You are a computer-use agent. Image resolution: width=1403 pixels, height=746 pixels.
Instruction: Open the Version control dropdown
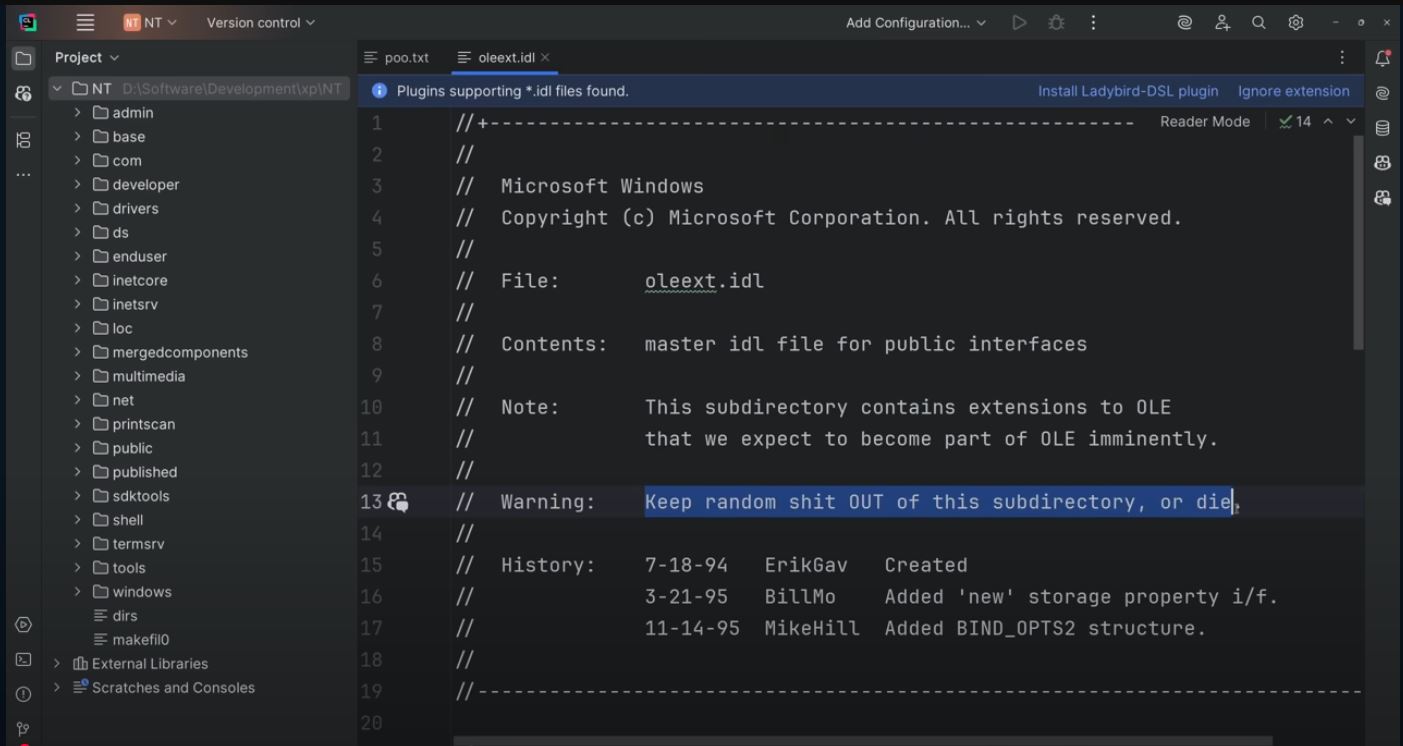pyautogui.click(x=260, y=22)
